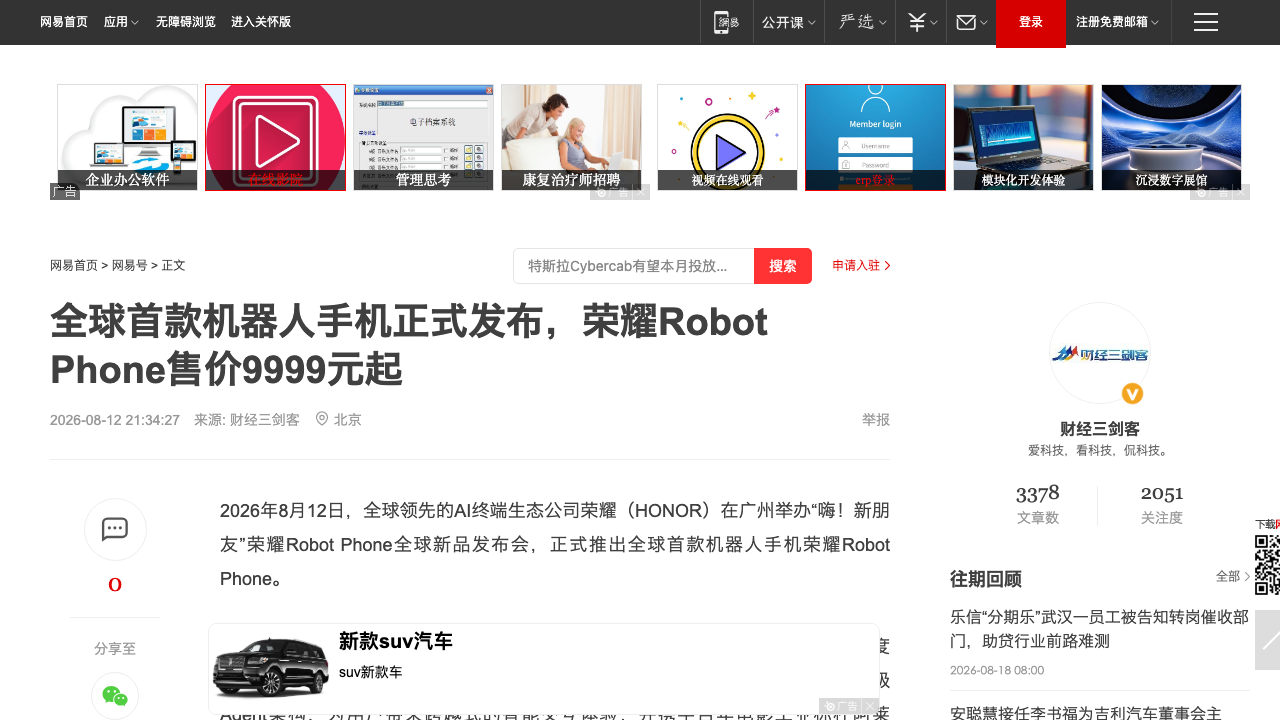
Task: Open 财经三剑客 source link
Action: click(265, 420)
